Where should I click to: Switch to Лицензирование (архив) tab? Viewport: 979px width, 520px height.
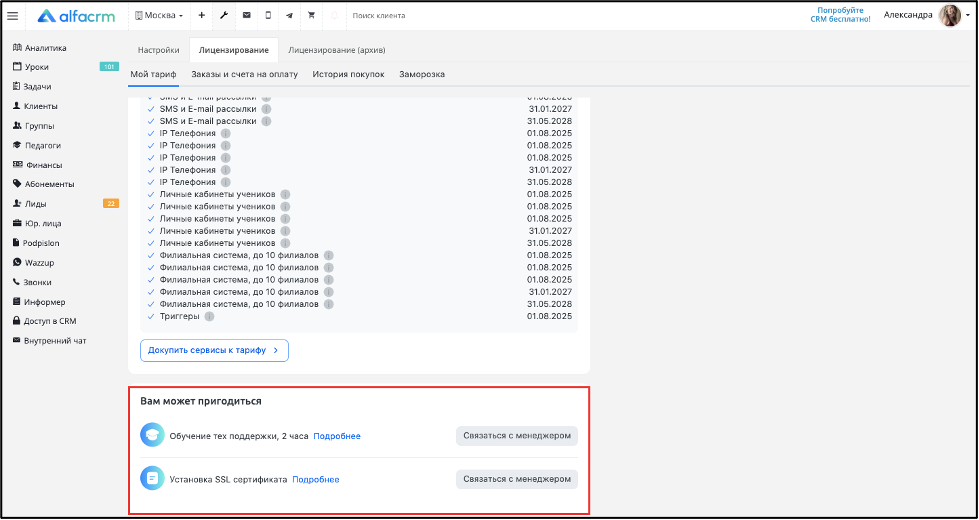[x=336, y=49]
